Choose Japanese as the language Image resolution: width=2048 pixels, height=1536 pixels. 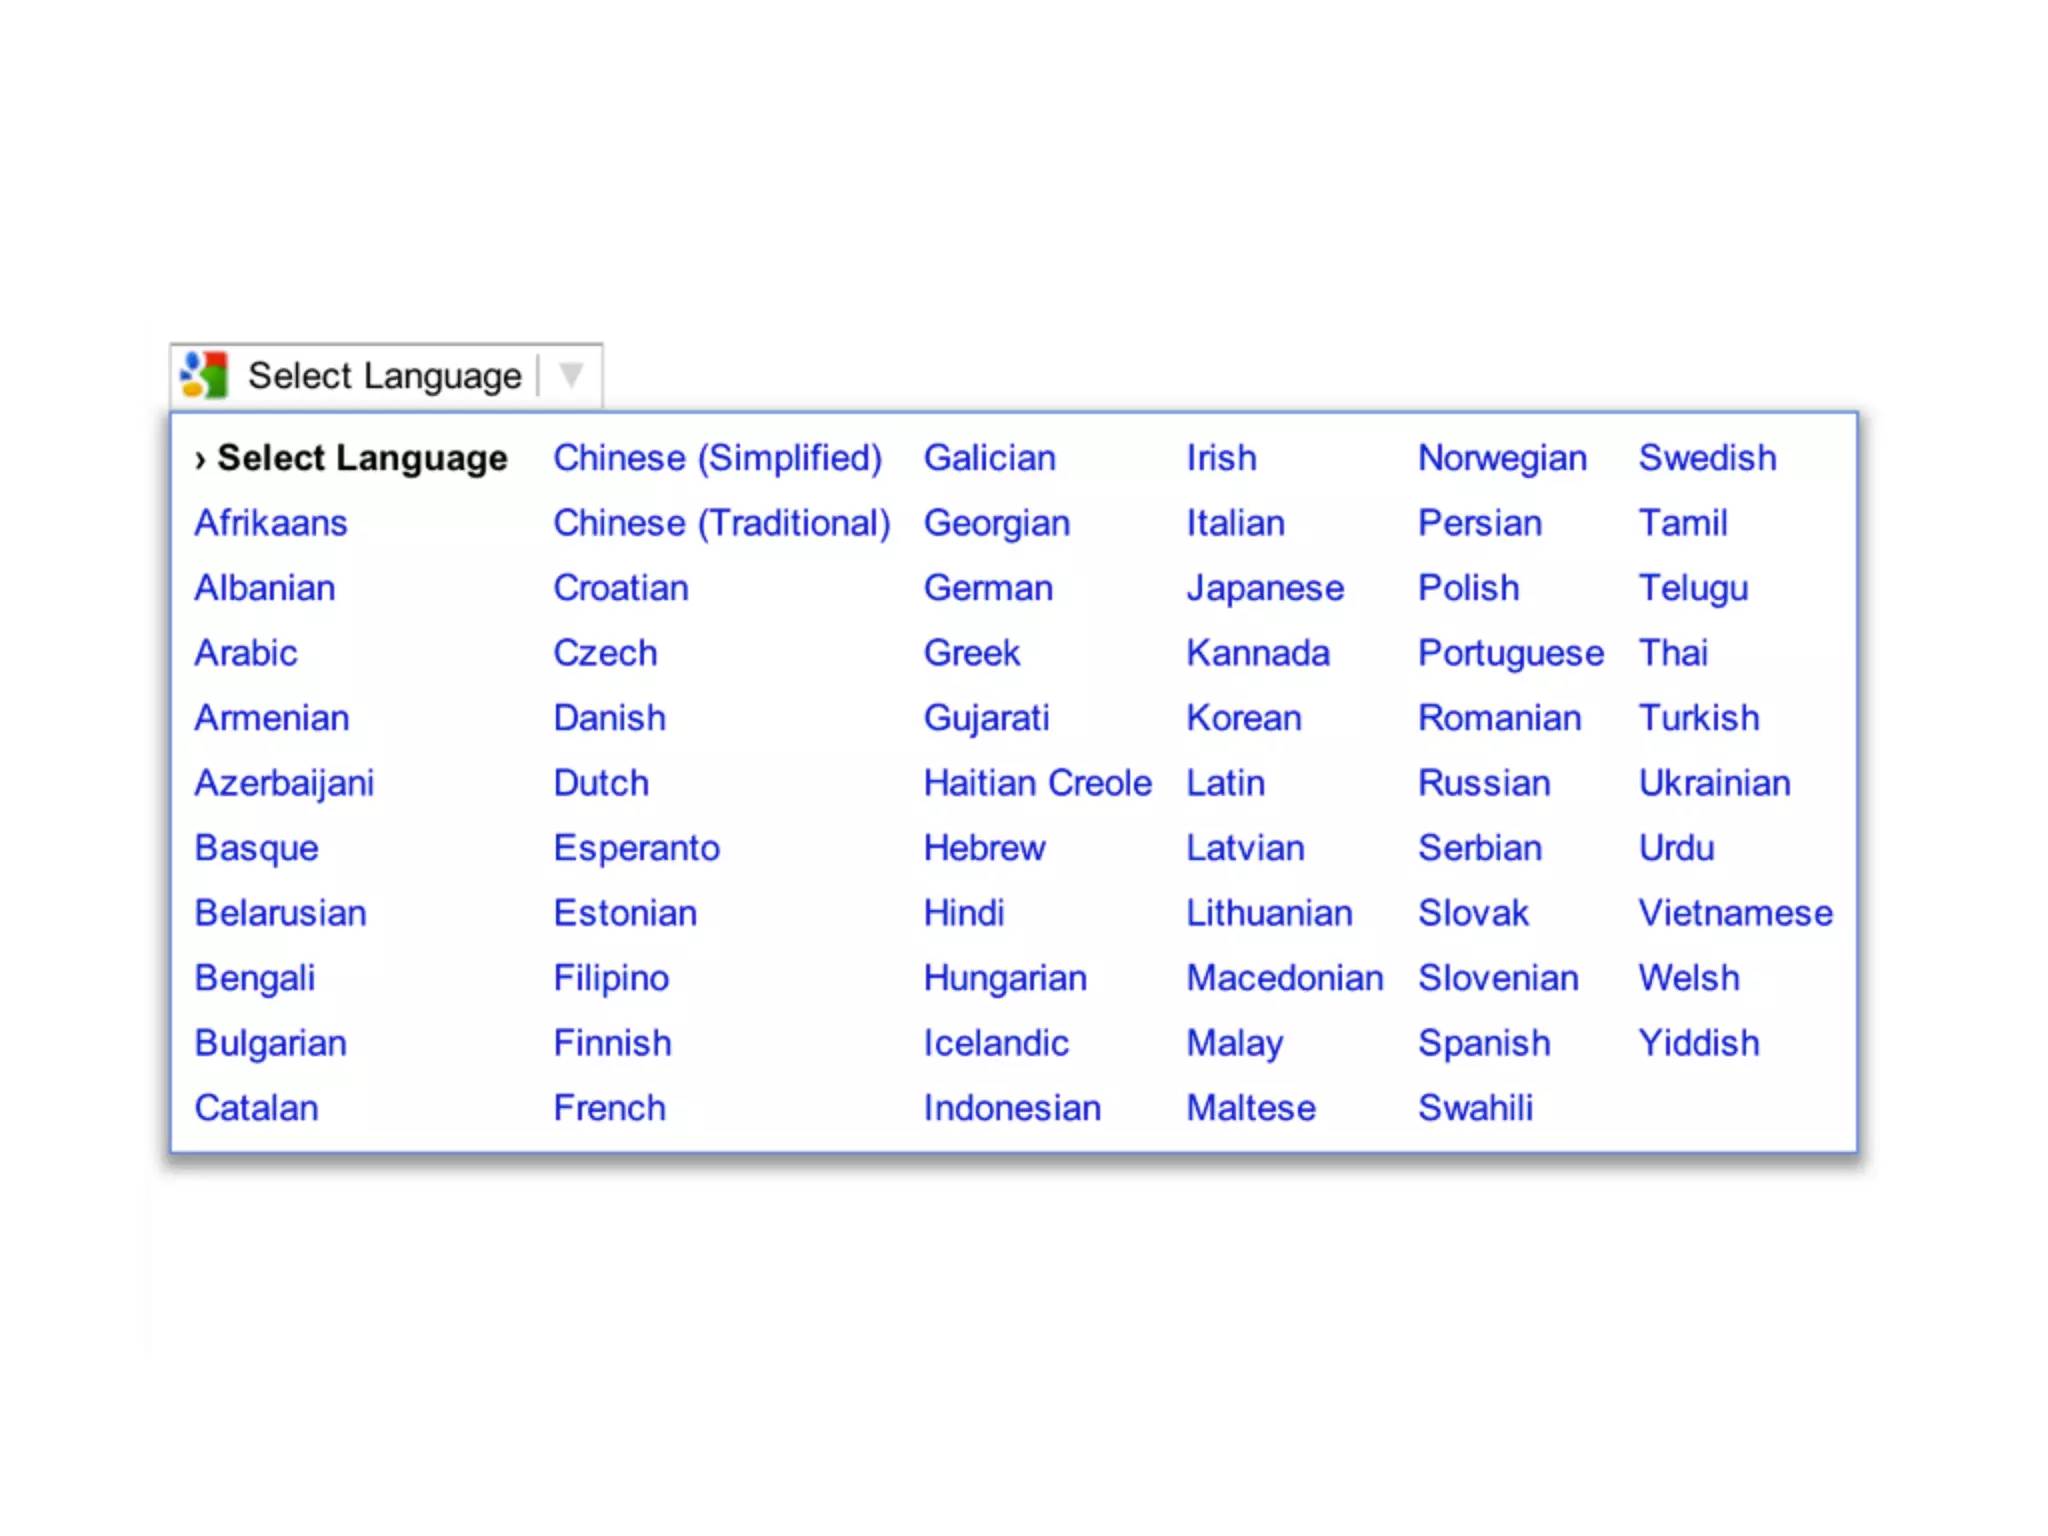pyautogui.click(x=1265, y=588)
